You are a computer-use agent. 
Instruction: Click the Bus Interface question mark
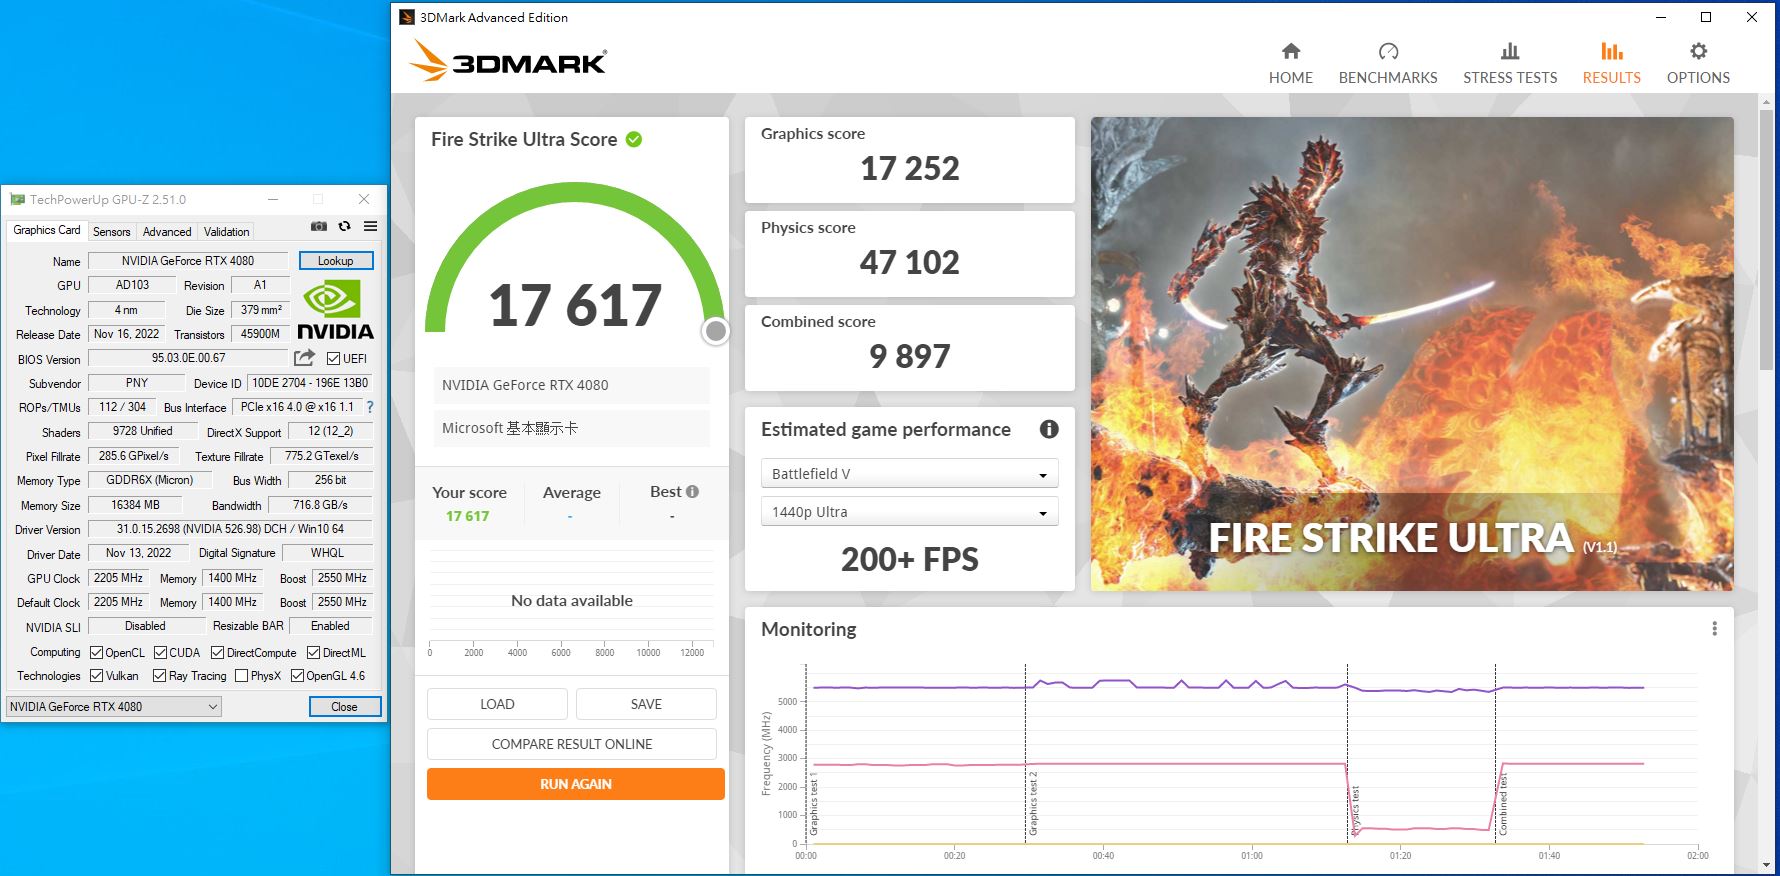[370, 407]
